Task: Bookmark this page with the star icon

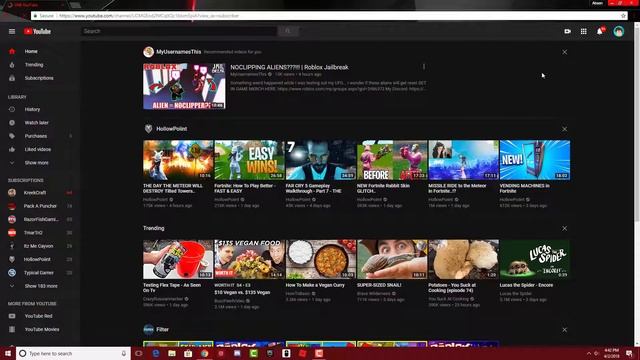Action: click(x=623, y=16)
